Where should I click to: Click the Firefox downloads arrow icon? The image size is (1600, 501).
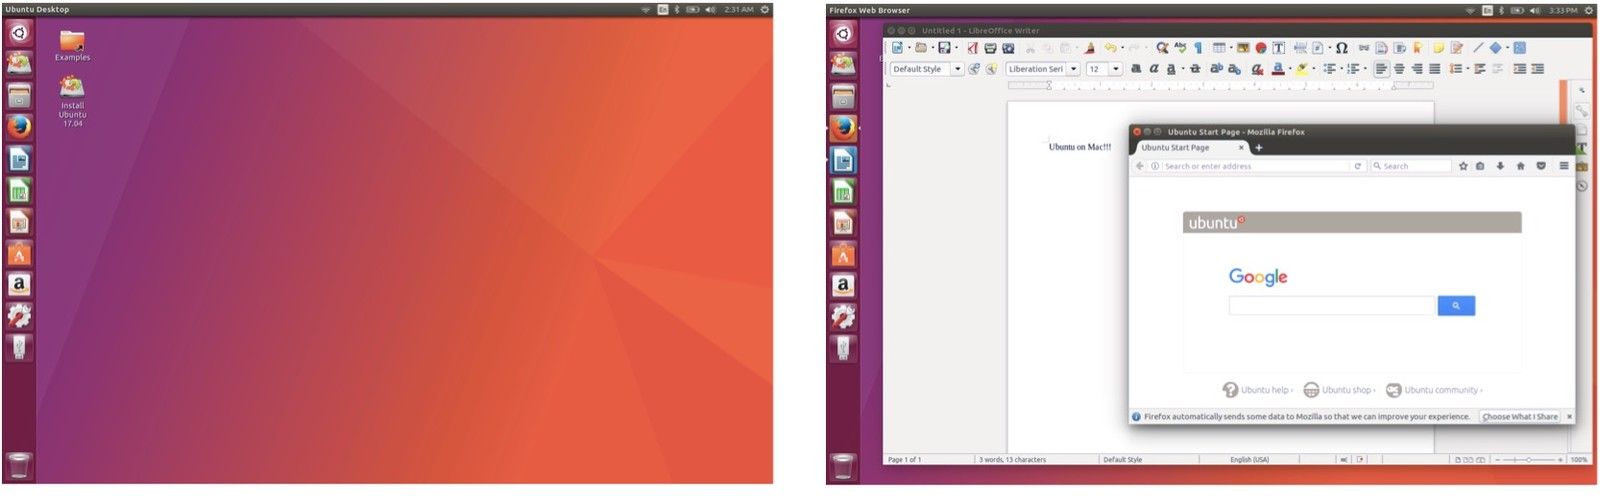[x=1500, y=166]
